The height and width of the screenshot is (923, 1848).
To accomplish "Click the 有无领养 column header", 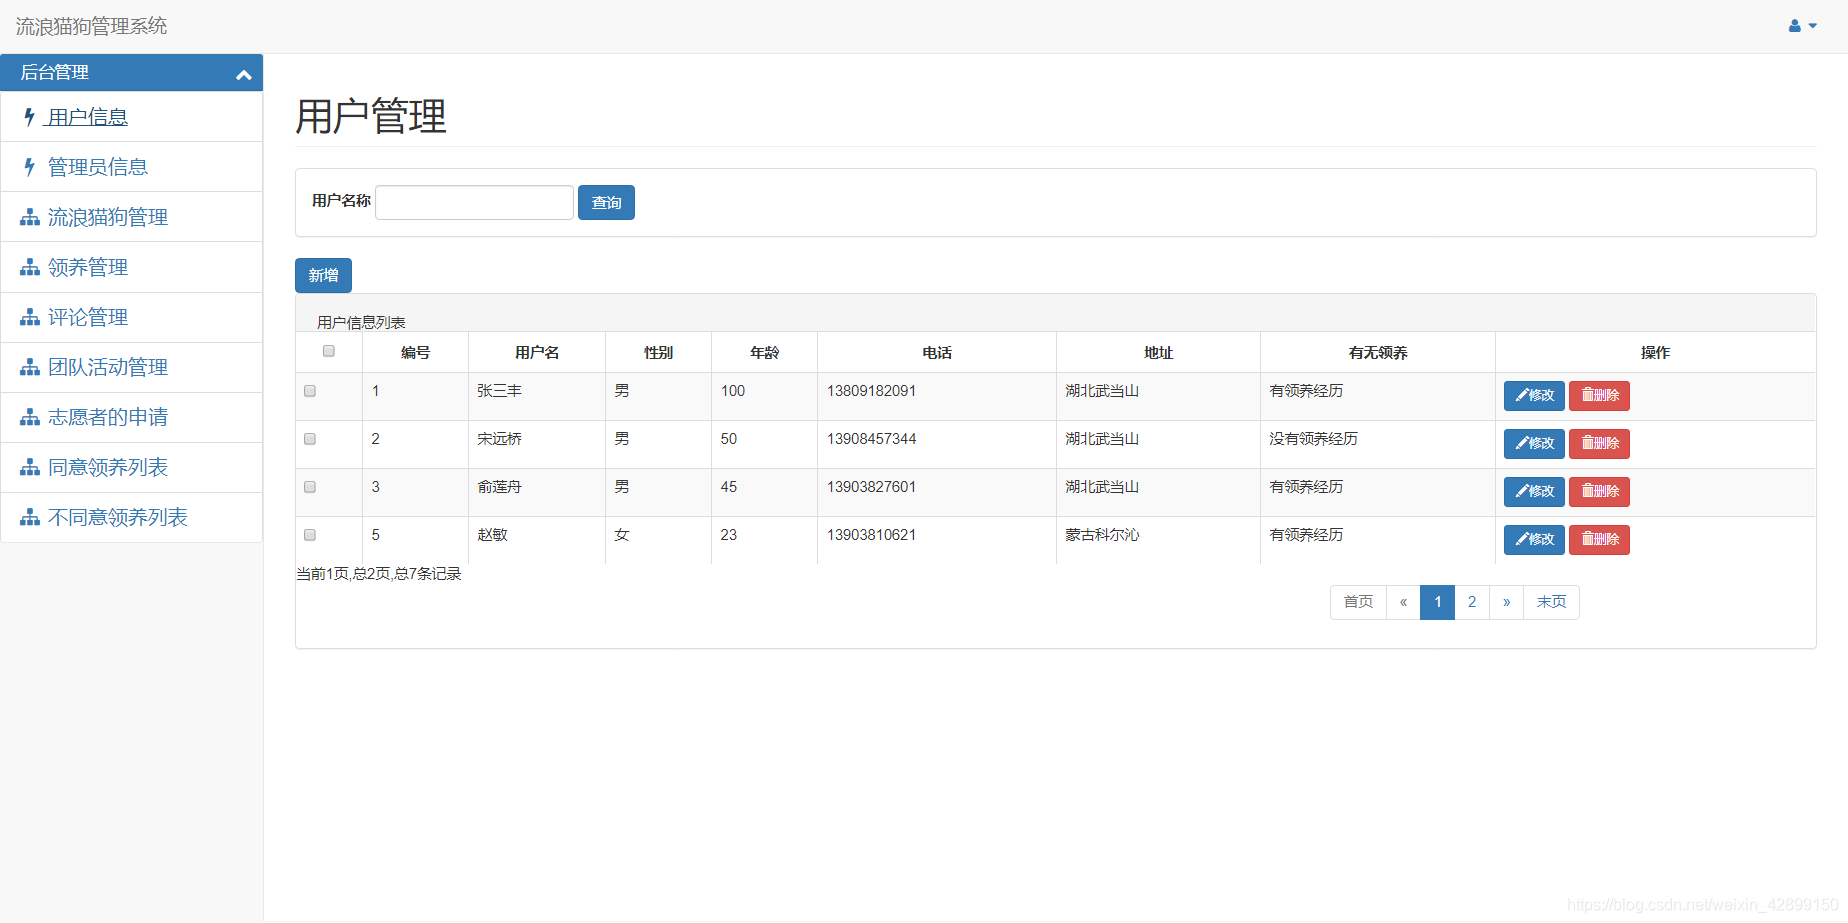I will [1378, 353].
